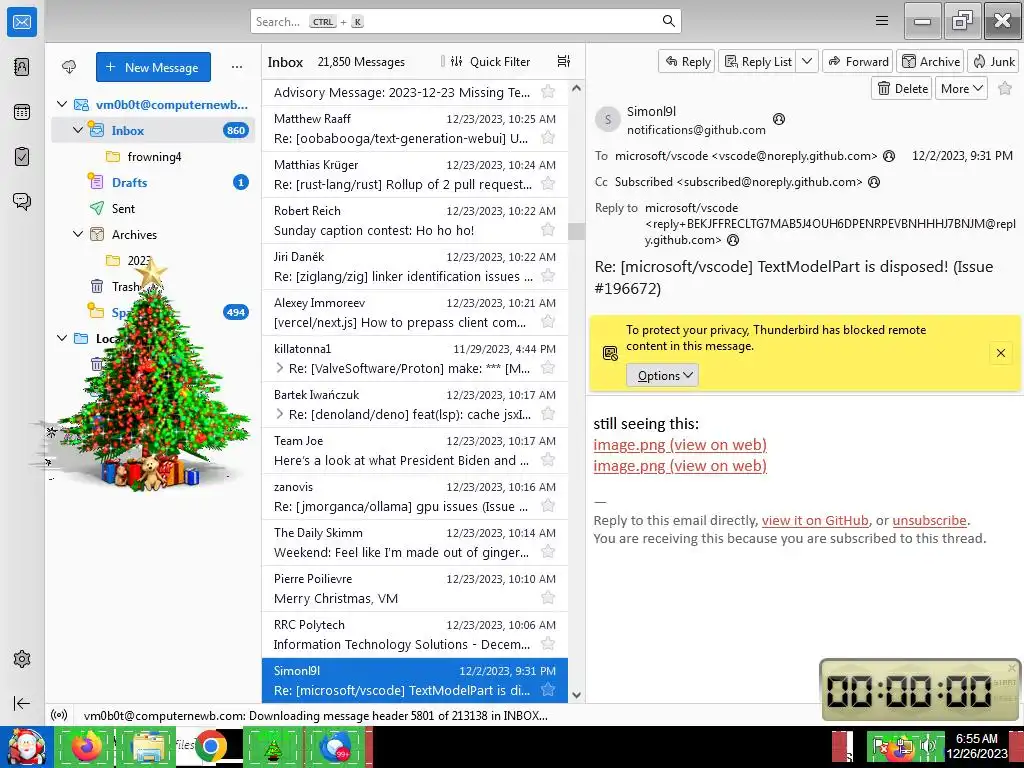The image size is (1024, 768).
Task: Click the Reply List button
Action: [x=758, y=61]
